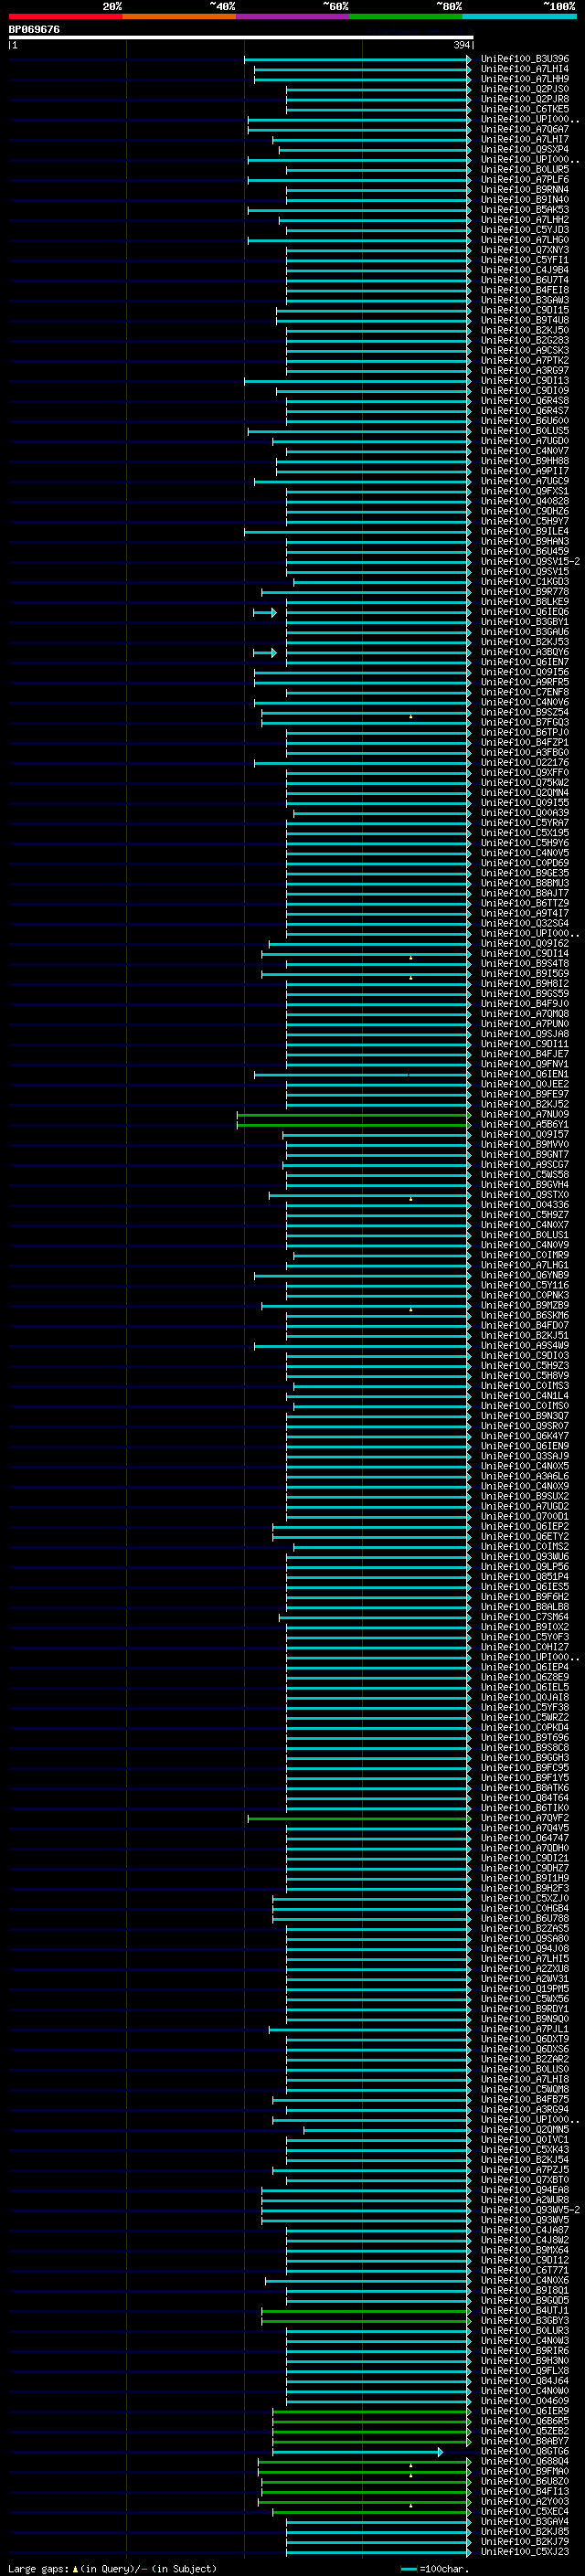The image size is (585, 2576).
Task: Open hit UniRef100_C5XEC4
Action: [524, 2512]
